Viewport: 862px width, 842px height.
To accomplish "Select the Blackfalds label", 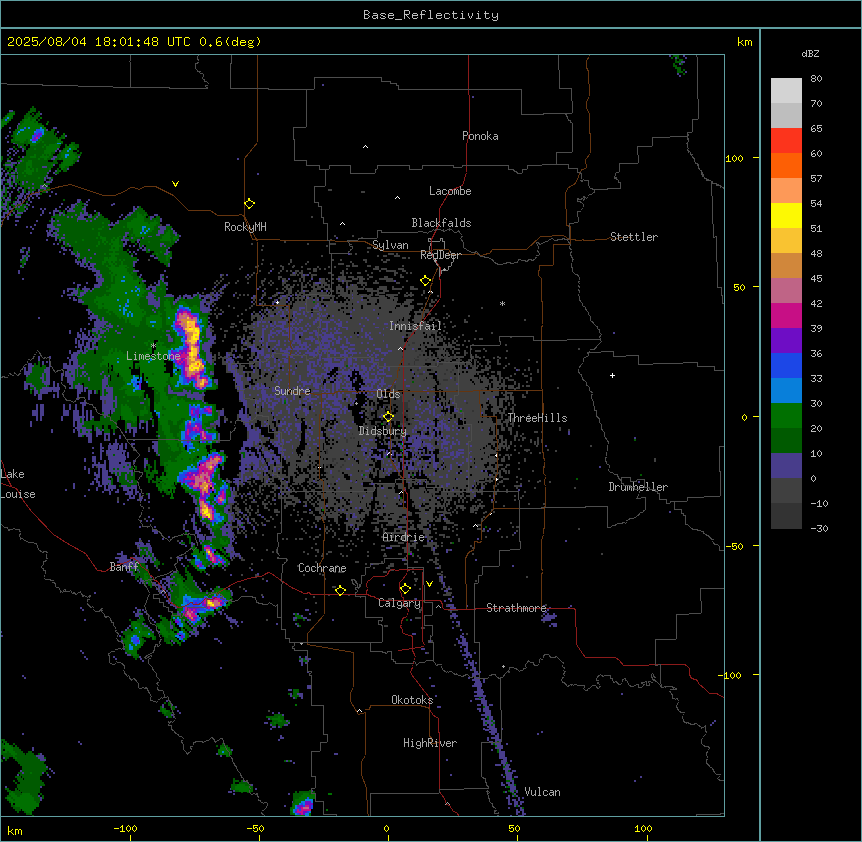I will (x=441, y=223).
